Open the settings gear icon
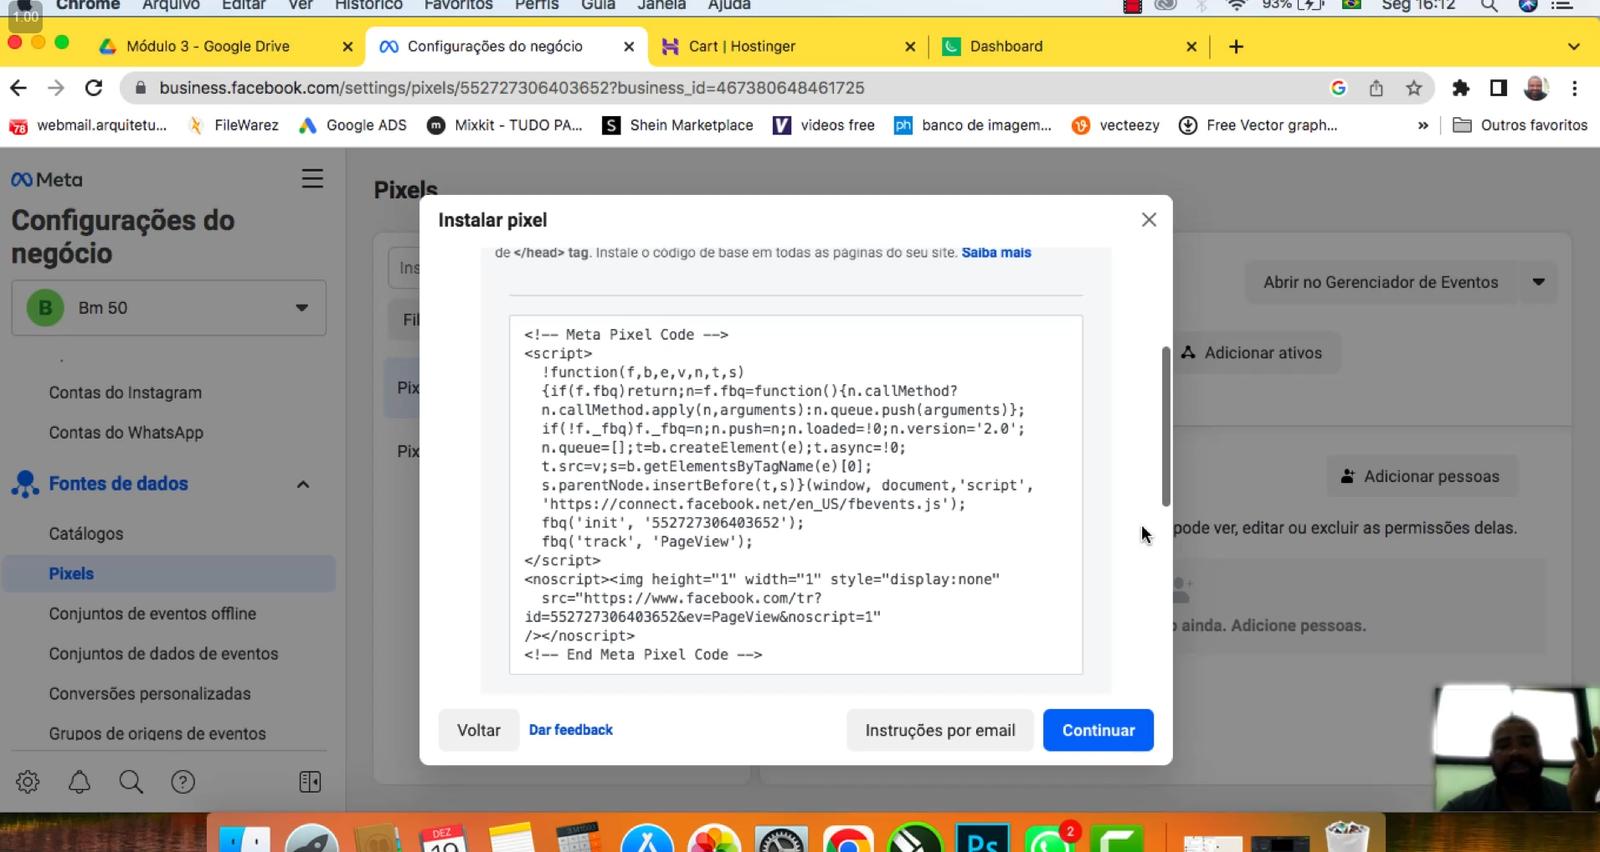 [28, 782]
